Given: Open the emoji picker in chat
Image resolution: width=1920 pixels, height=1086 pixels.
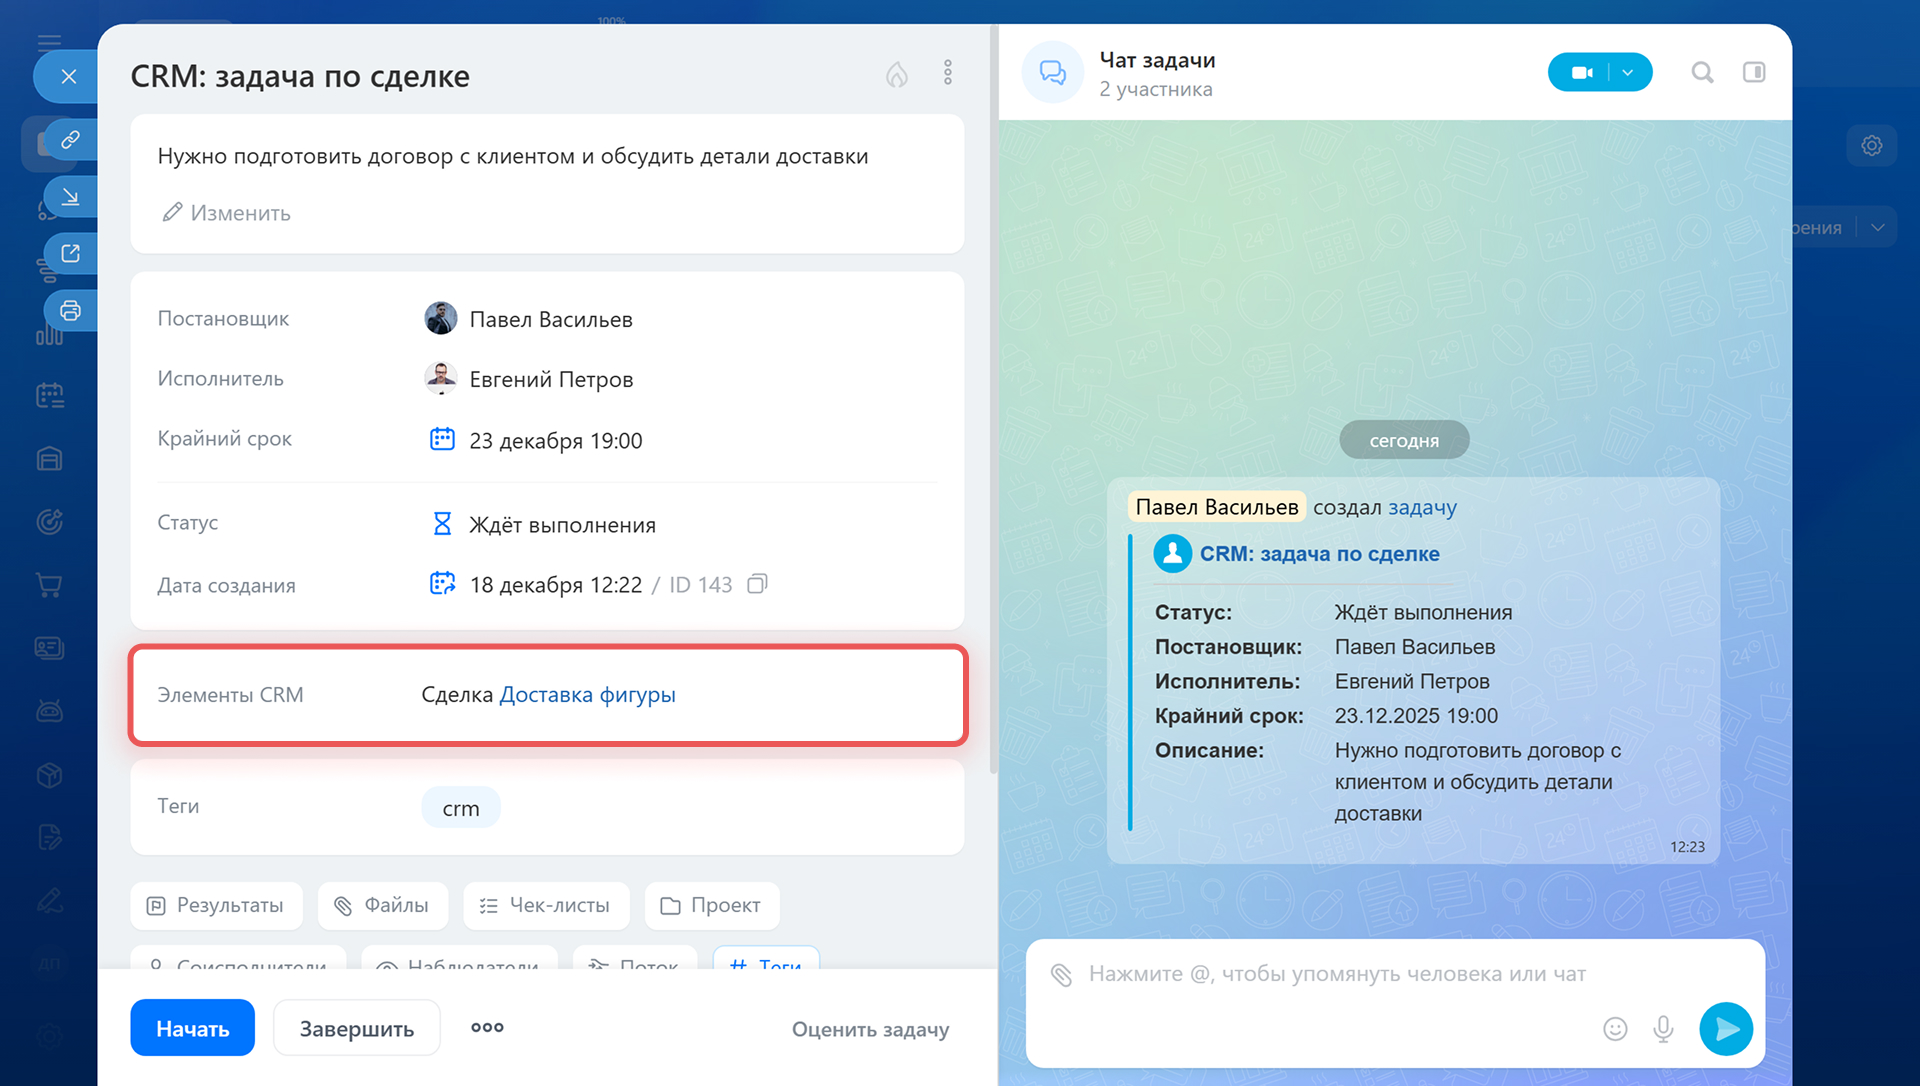Looking at the screenshot, I should pyautogui.click(x=1614, y=1029).
